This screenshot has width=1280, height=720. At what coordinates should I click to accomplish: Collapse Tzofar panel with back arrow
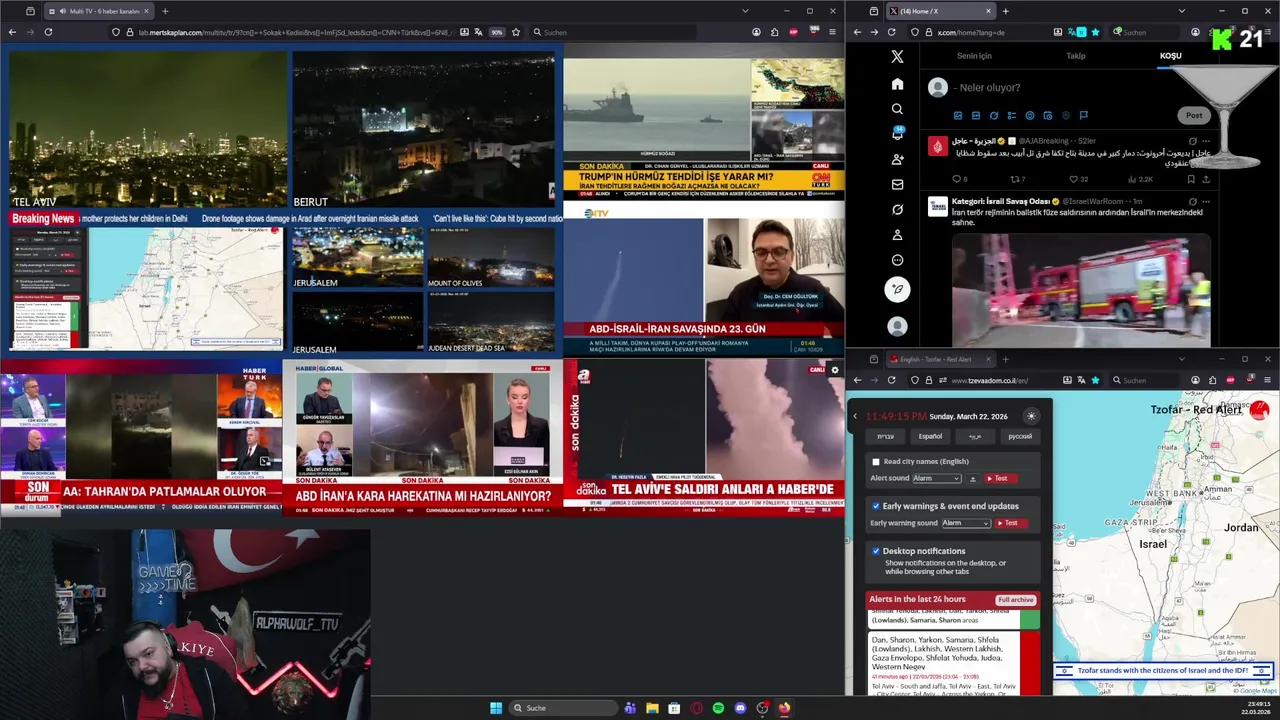[x=855, y=416]
